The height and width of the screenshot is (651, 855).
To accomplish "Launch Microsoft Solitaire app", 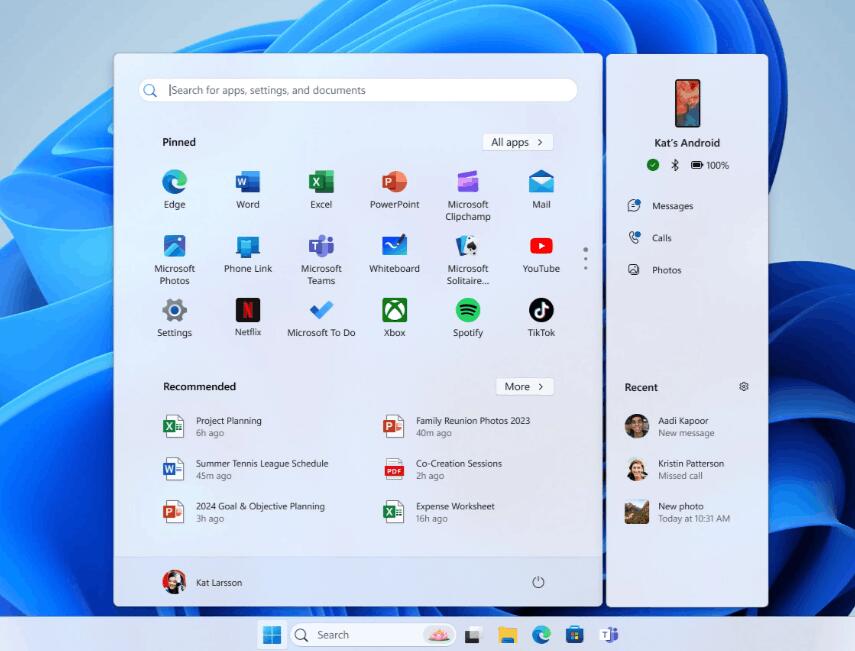I will coord(468,260).
